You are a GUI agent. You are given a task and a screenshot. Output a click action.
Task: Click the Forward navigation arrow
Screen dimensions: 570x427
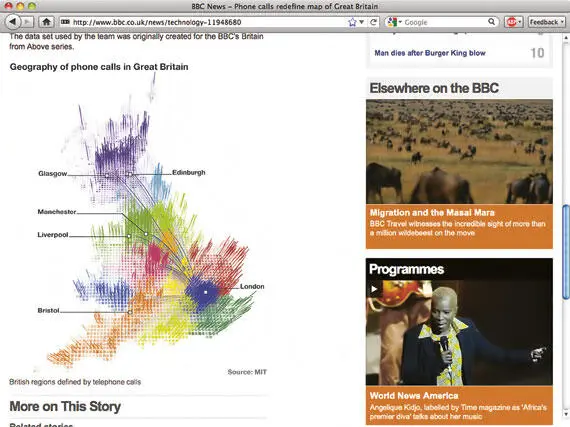click(27, 22)
